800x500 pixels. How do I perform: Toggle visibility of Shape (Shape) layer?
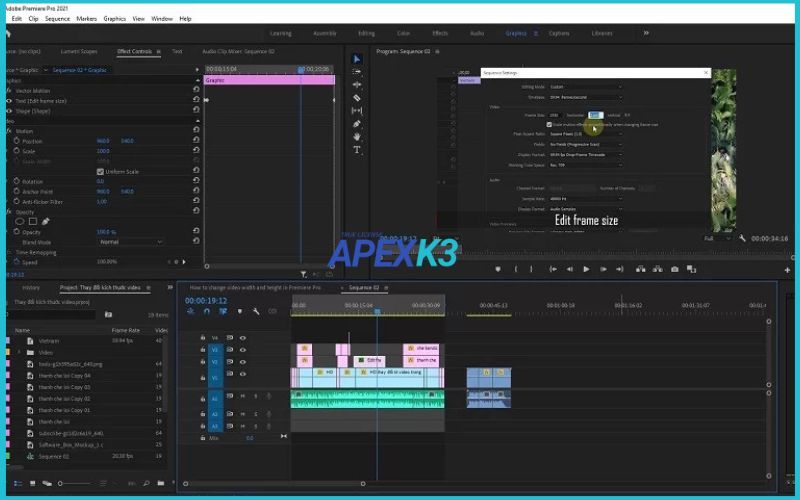[9, 111]
